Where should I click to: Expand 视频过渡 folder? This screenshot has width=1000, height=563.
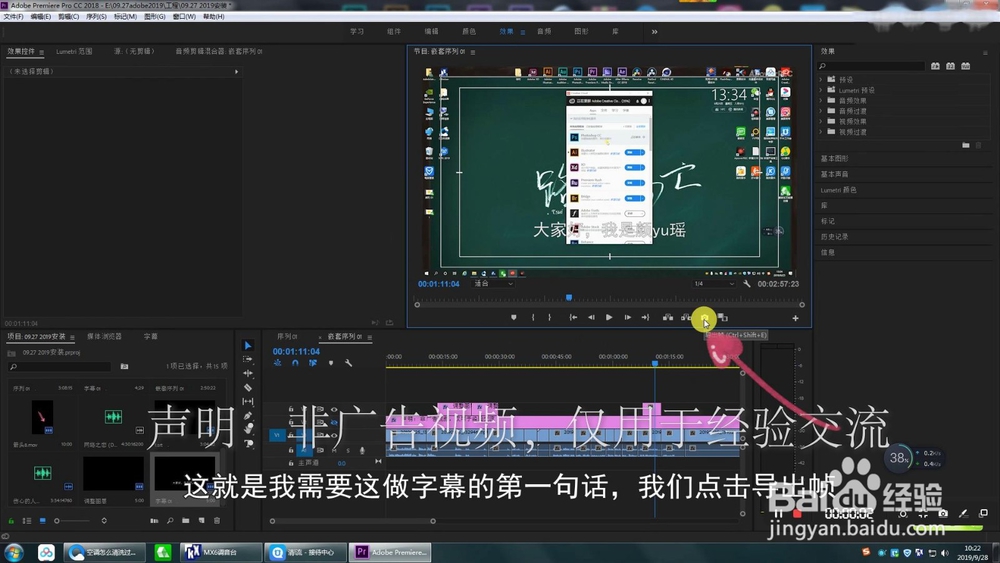821,131
